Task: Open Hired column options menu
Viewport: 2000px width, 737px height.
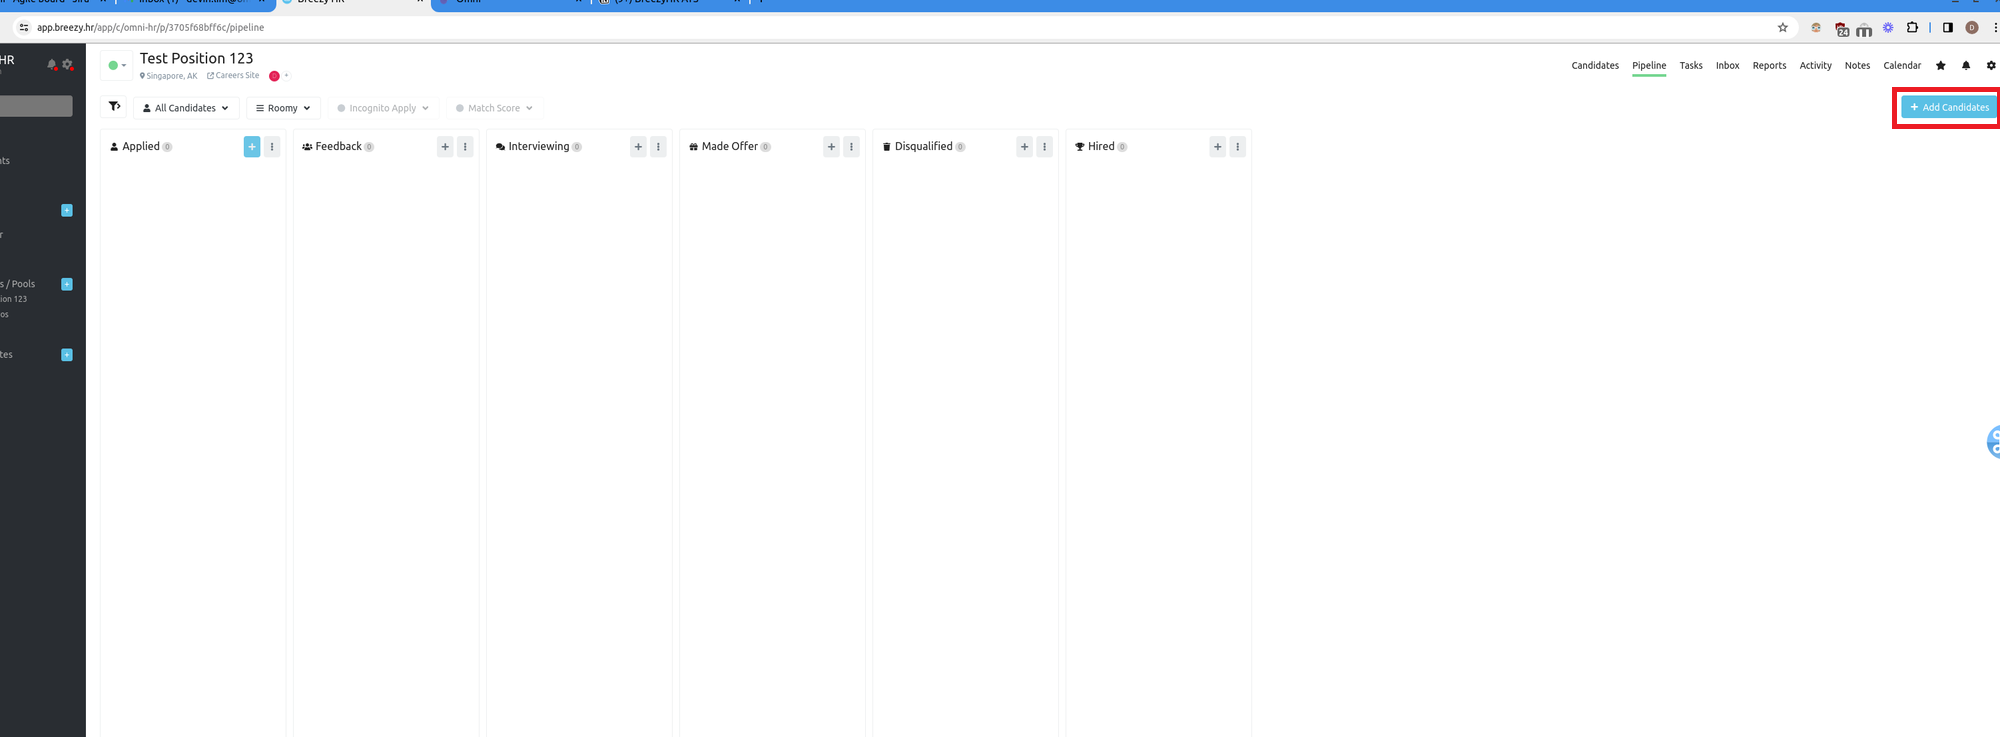Action: point(1237,147)
